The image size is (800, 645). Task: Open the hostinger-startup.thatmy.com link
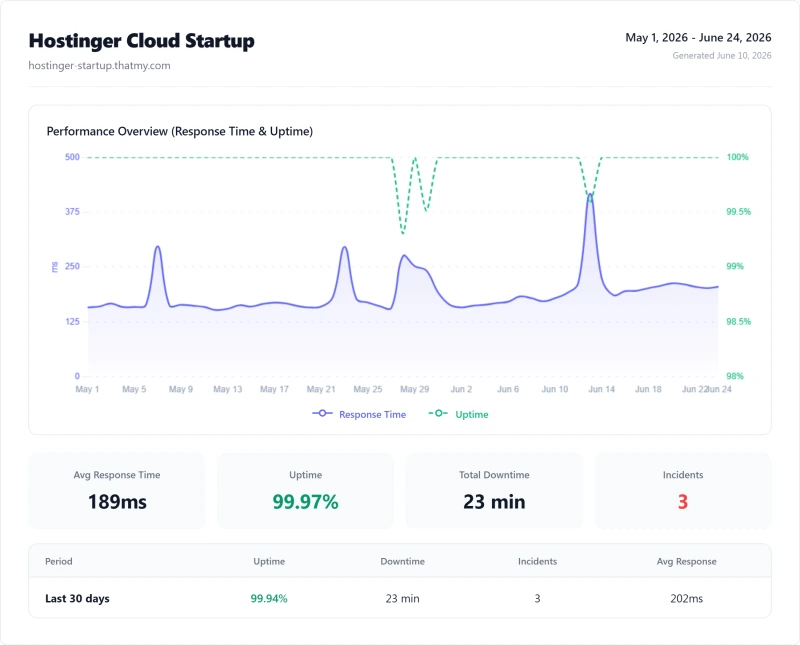pos(99,65)
